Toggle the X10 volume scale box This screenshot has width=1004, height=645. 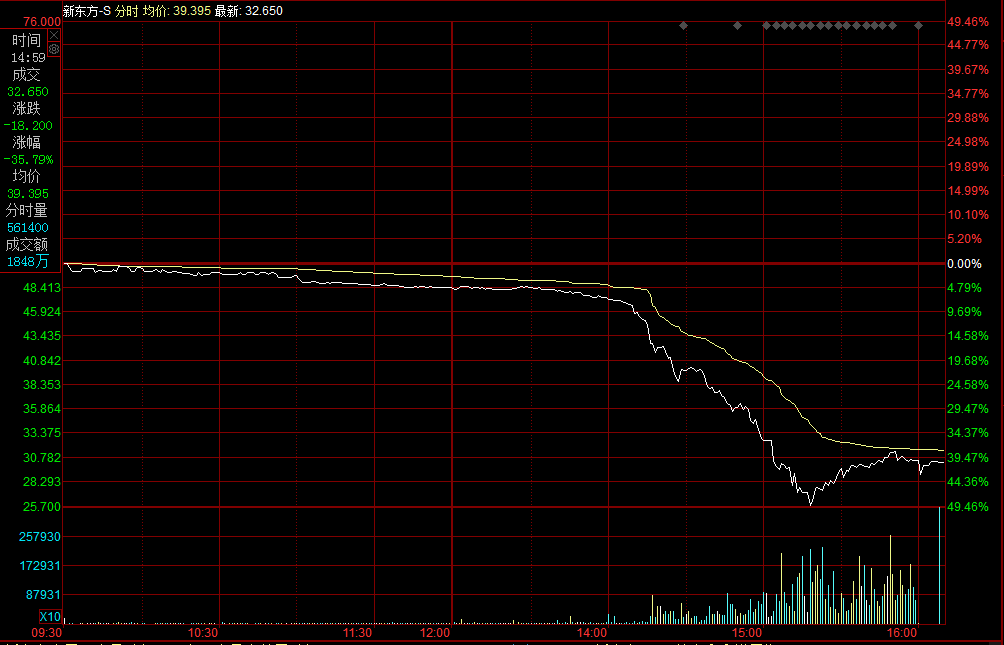50,616
